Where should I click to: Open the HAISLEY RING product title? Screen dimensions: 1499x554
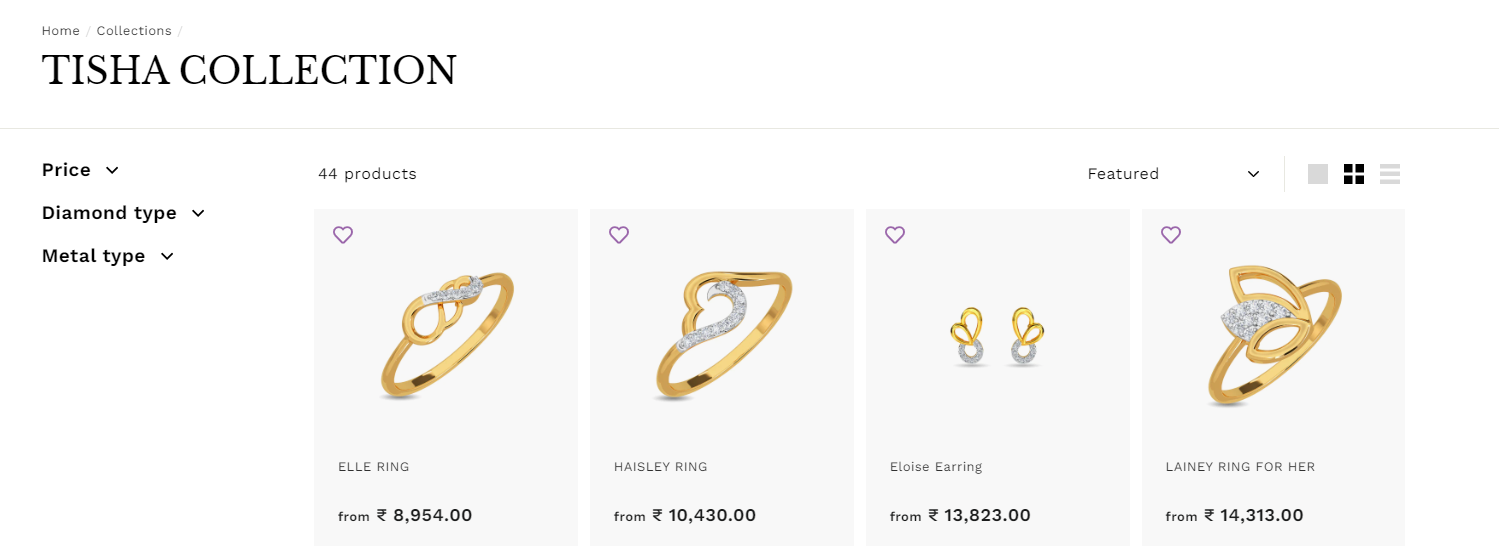pos(661,467)
